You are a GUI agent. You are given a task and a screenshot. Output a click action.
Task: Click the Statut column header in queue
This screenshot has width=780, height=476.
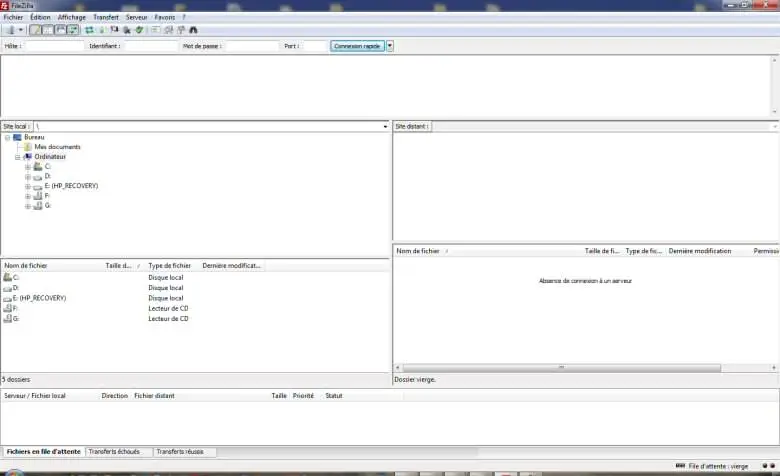pos(334,396)
